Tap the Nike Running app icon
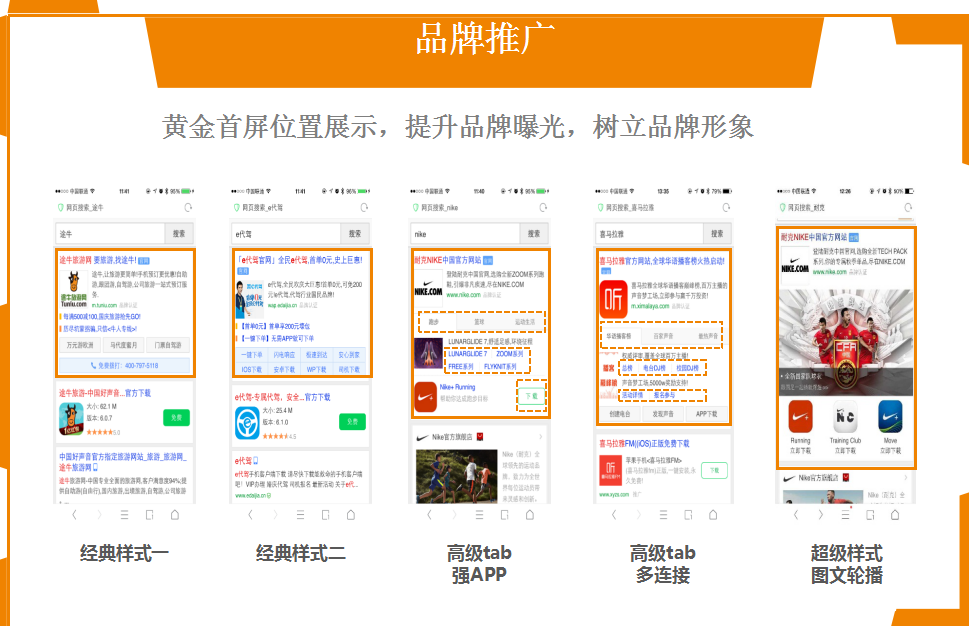This screenshot has height=626, width=969. coord(800,417)
